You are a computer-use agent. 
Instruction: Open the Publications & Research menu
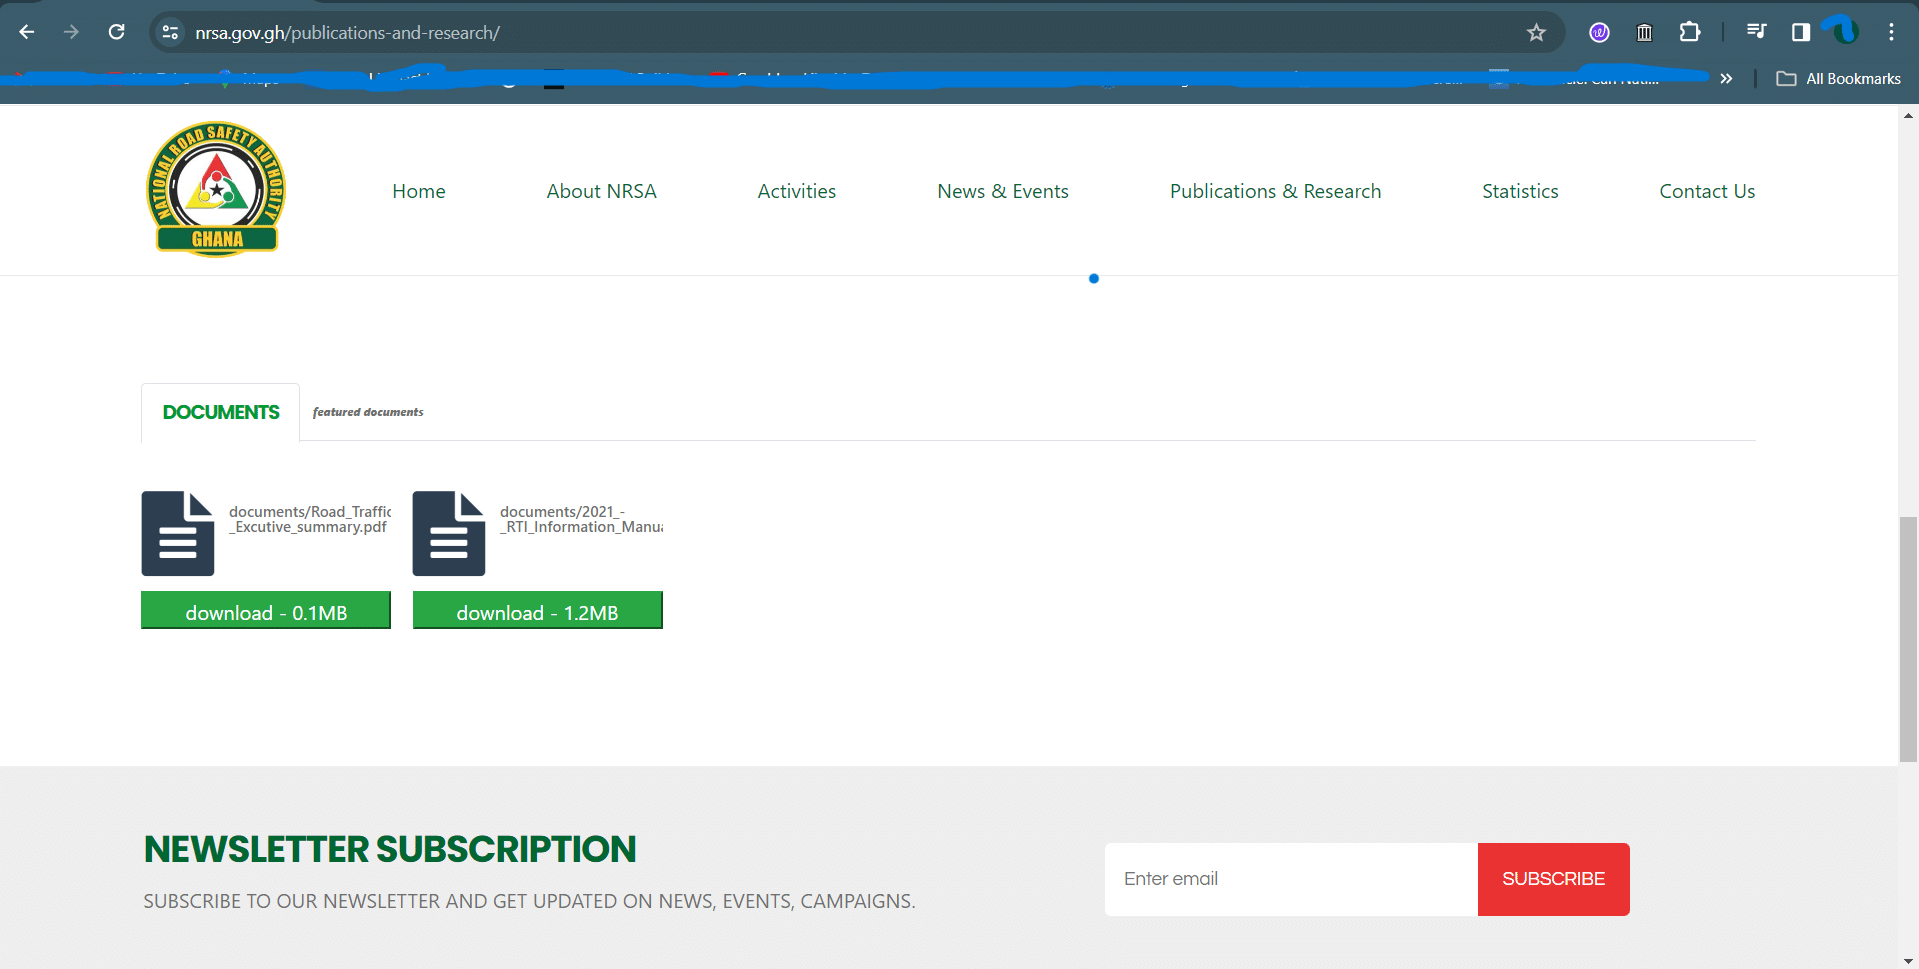(1275, 191)
